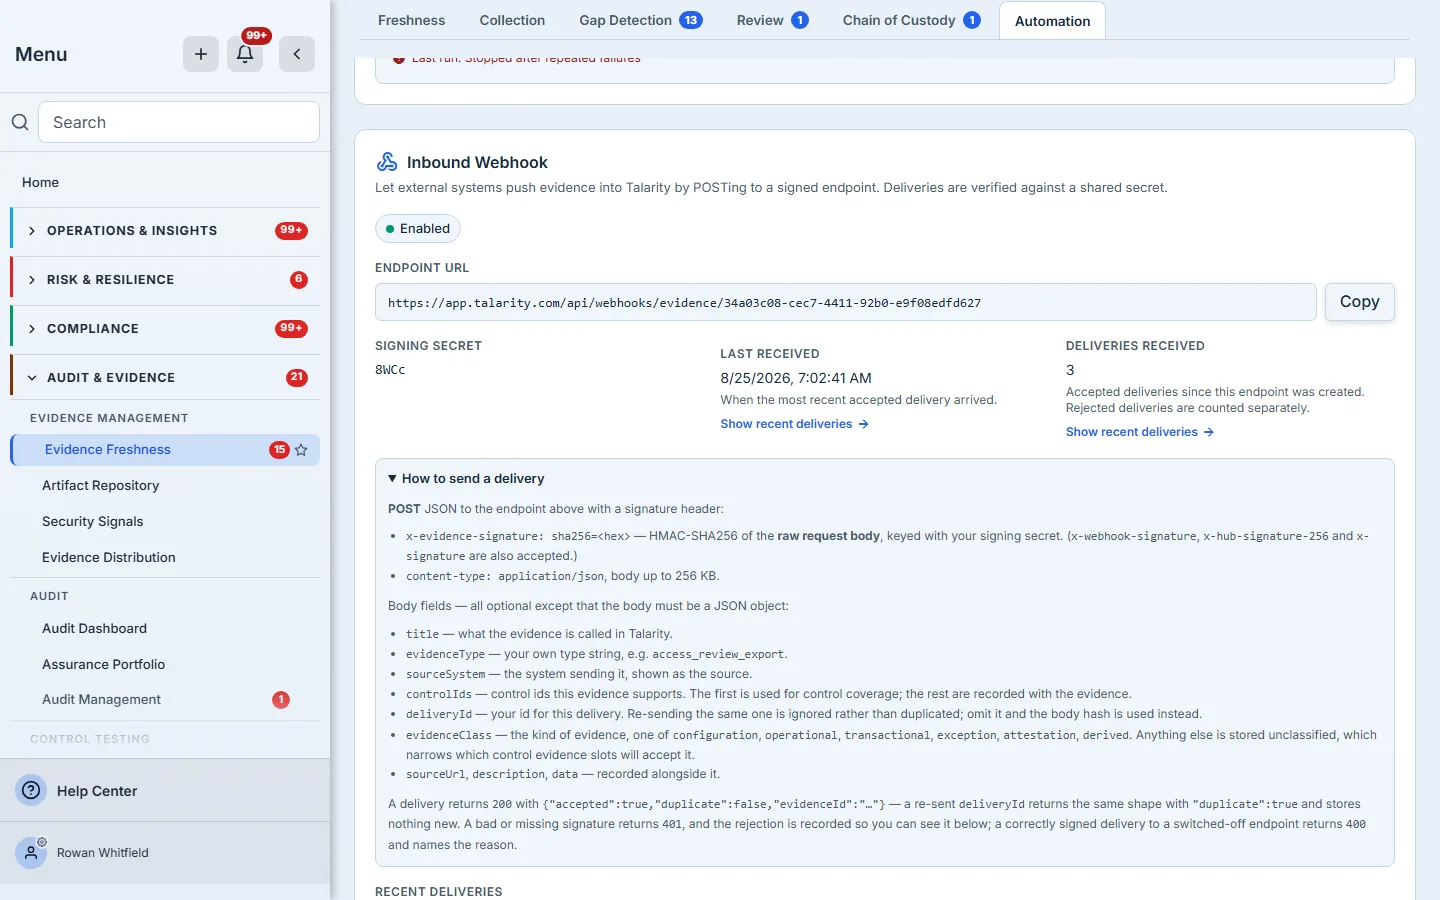Go to the Review tab
Screen dimensions: 1440x900
[772, 20]
